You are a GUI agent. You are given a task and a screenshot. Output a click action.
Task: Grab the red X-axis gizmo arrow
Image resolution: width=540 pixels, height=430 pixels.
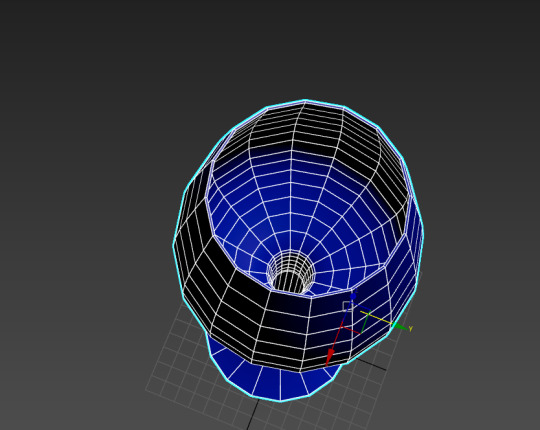tap(330, 356)
